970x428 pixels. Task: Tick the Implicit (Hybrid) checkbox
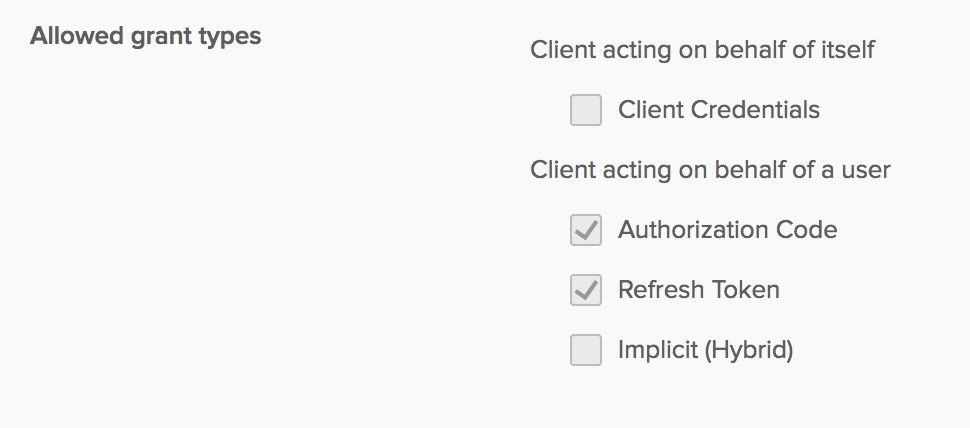[x=586, y=350]
